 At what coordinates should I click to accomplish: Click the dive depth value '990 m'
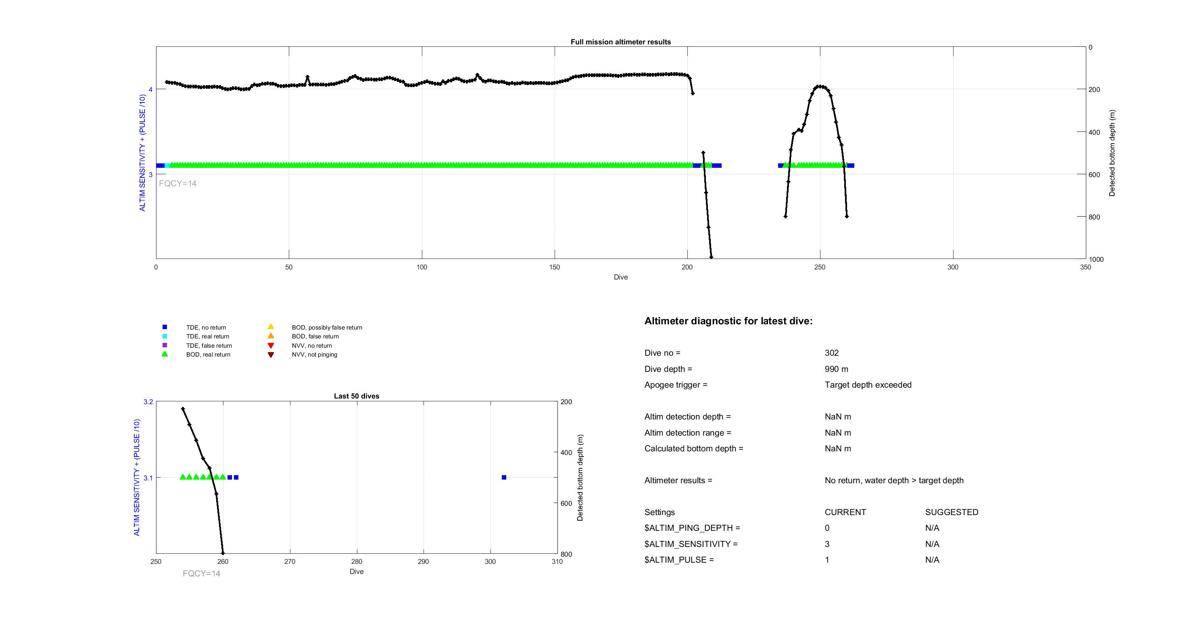[x=837, y=369]
